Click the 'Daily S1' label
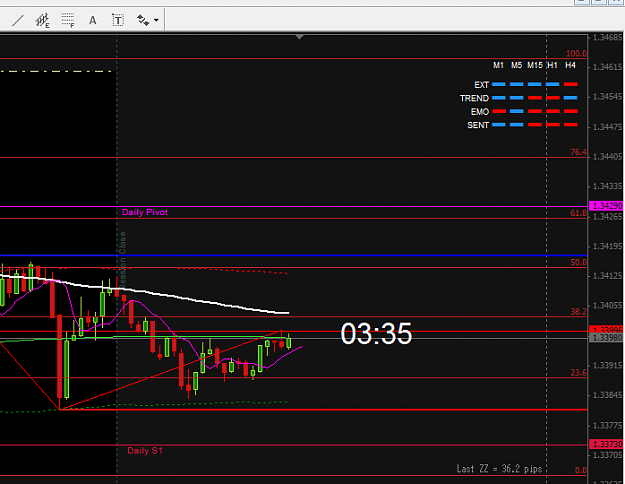625x484 pixels. 145,451
